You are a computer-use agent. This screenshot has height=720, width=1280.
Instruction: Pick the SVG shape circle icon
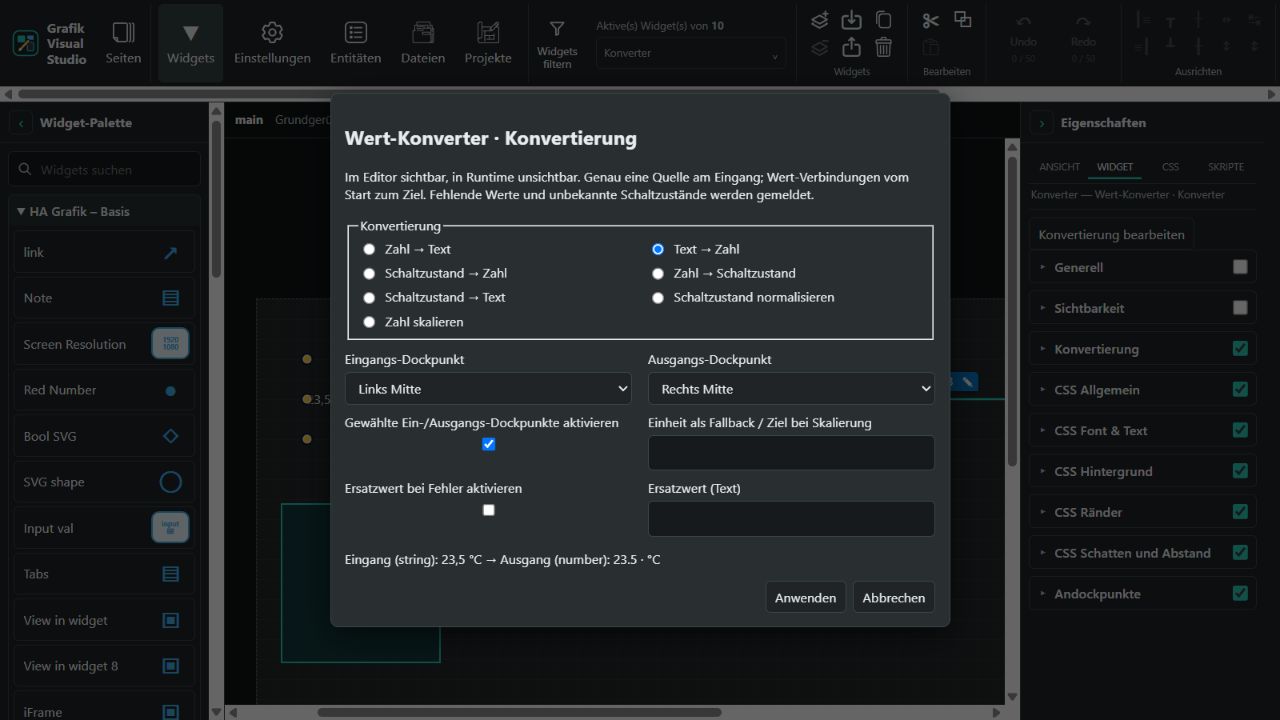pos(171,482)
